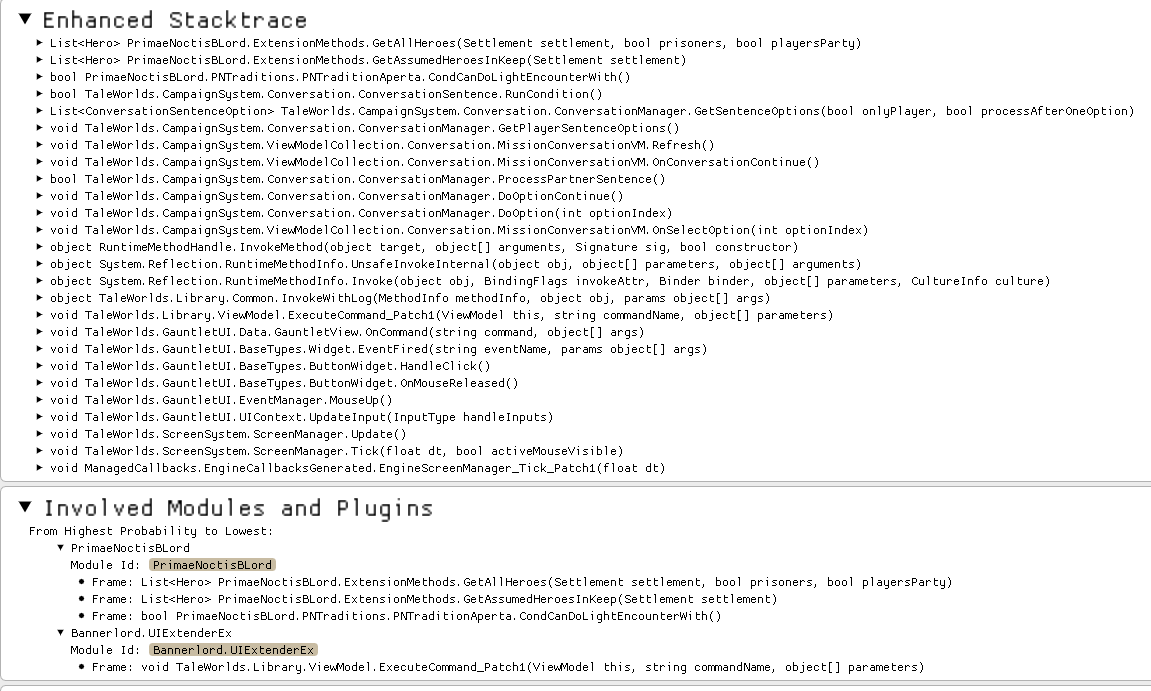Expand the RuntimeMethodHandle.InvokeMethod frame
Viewport: 1151px width, 691px height.
tap(40, 247)
